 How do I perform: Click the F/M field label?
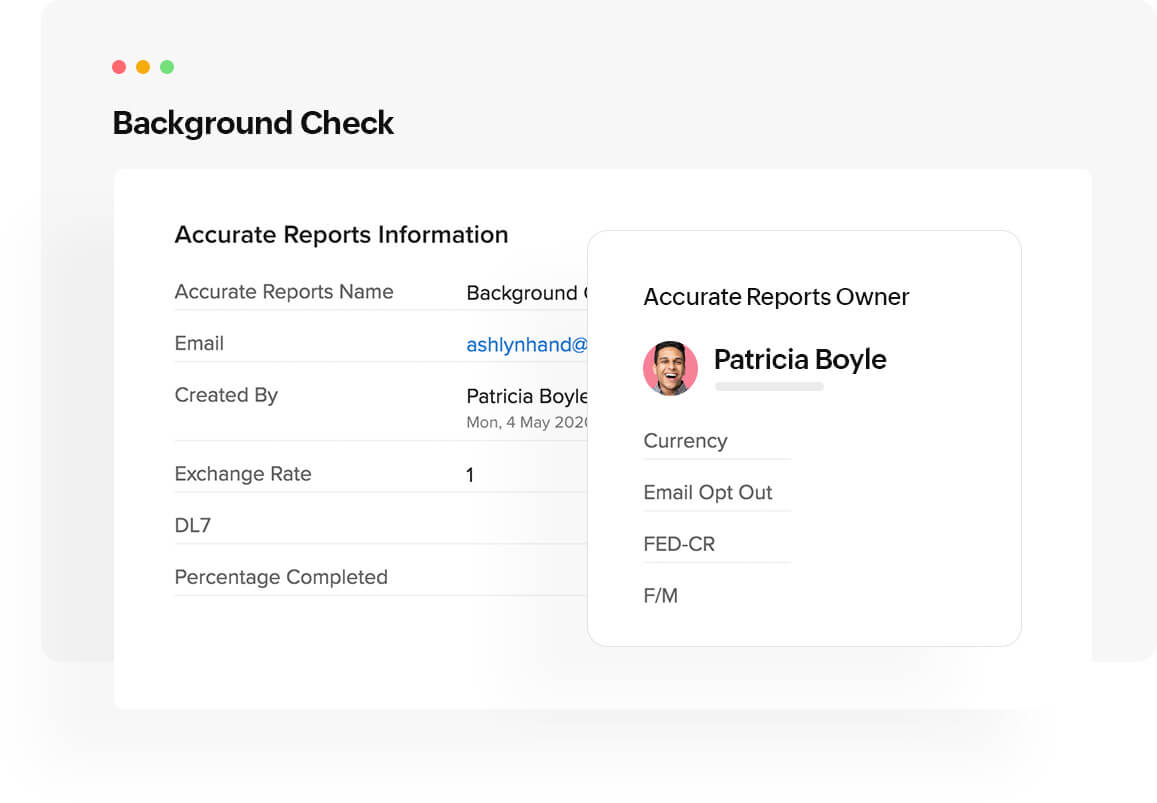661,596
